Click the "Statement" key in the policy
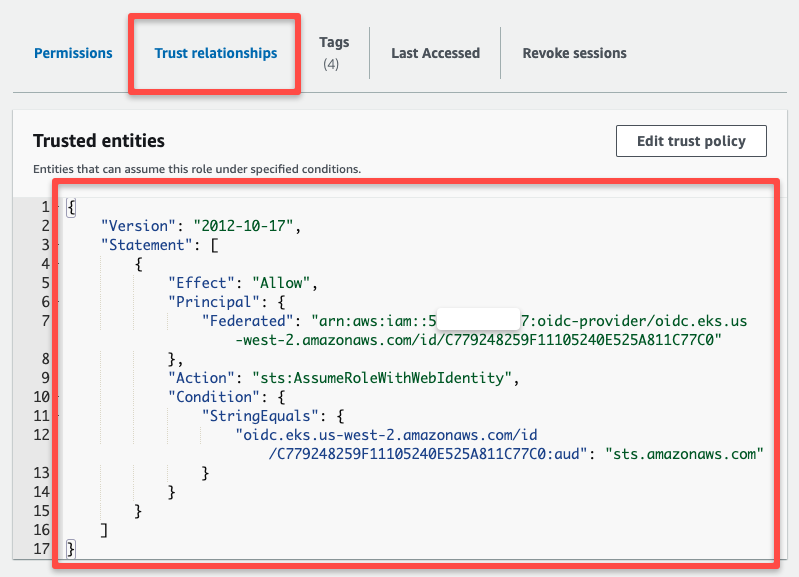 point(144,245)
